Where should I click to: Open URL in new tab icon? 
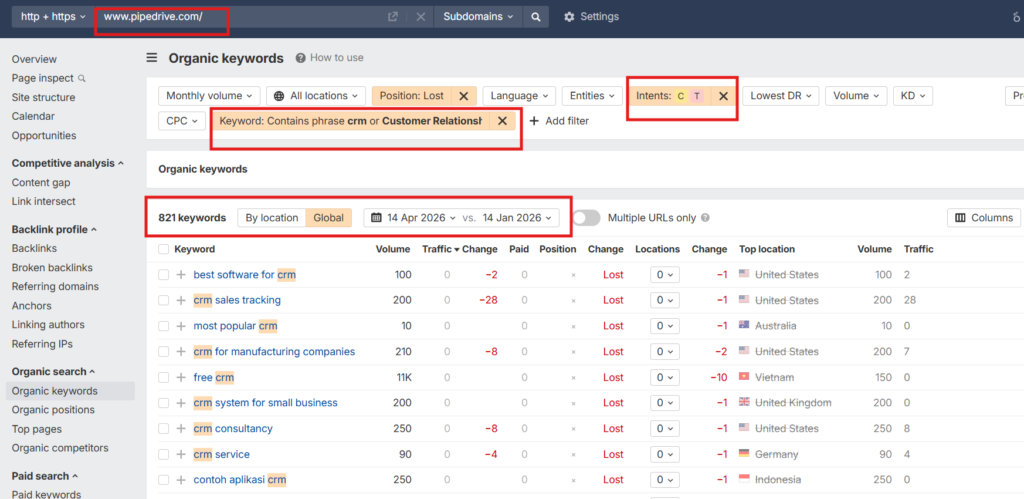click(x=393, y=17)
